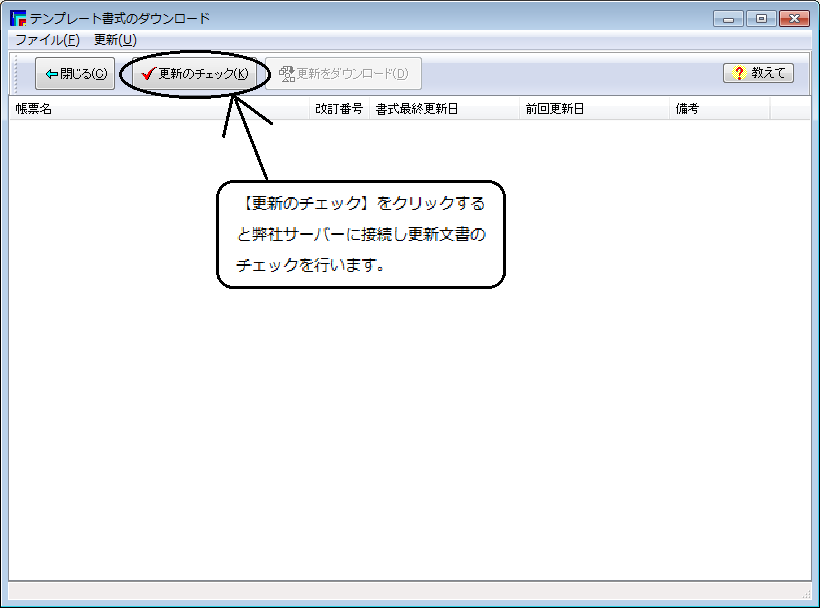
Task: Select the 書式最終更新日 column header
Action: coord(444,109)
